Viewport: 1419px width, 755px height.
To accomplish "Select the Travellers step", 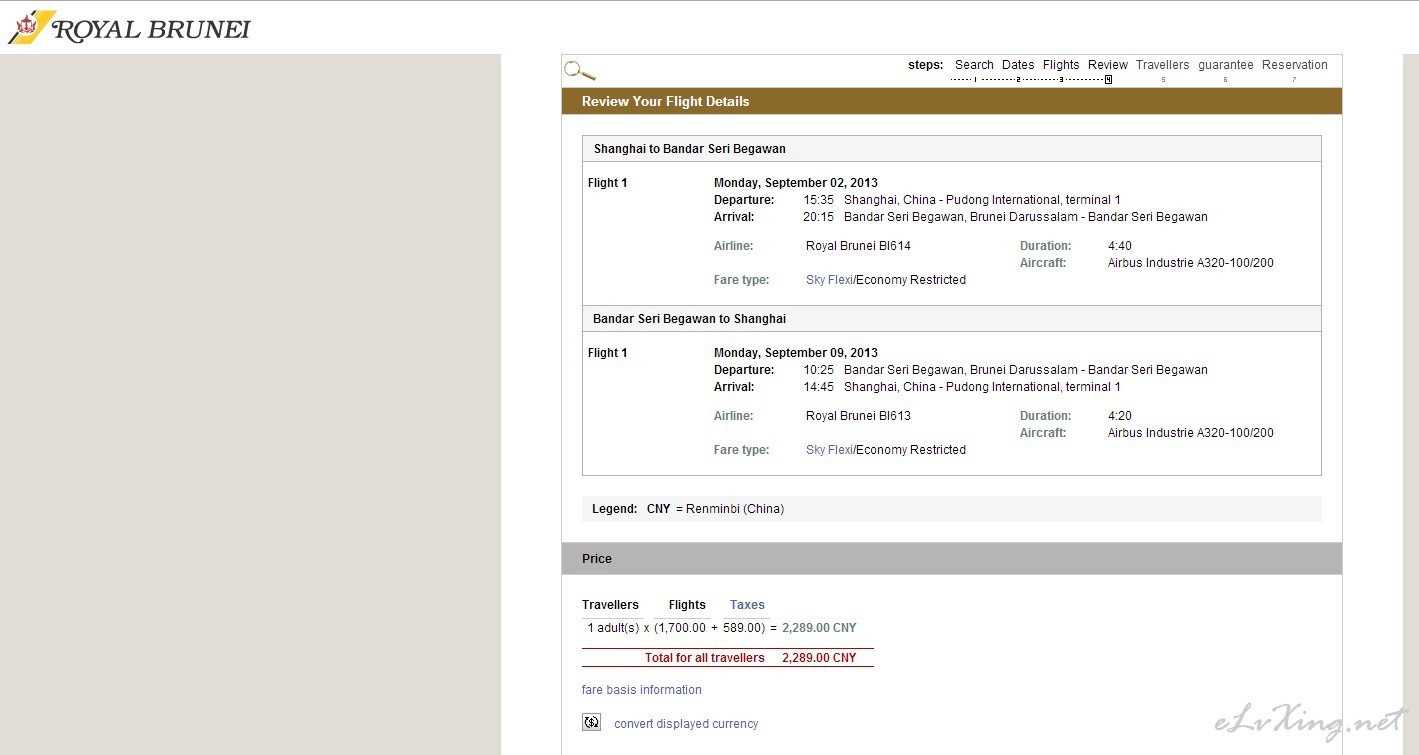I will [x=1162, y=65].
